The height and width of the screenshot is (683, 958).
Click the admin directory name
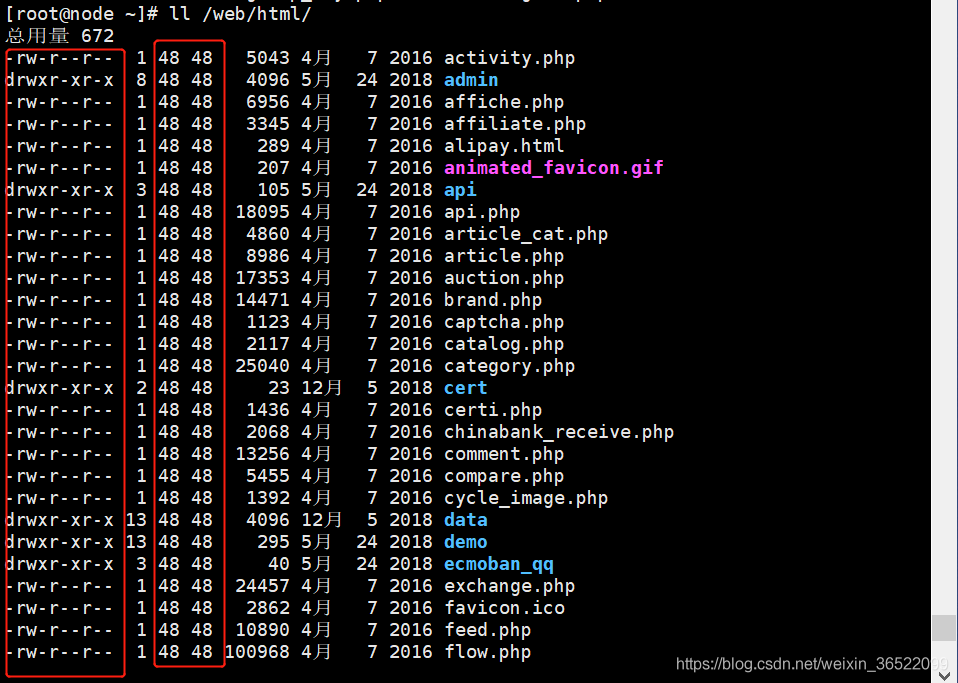pyautogui.click(x=470, y=80)
